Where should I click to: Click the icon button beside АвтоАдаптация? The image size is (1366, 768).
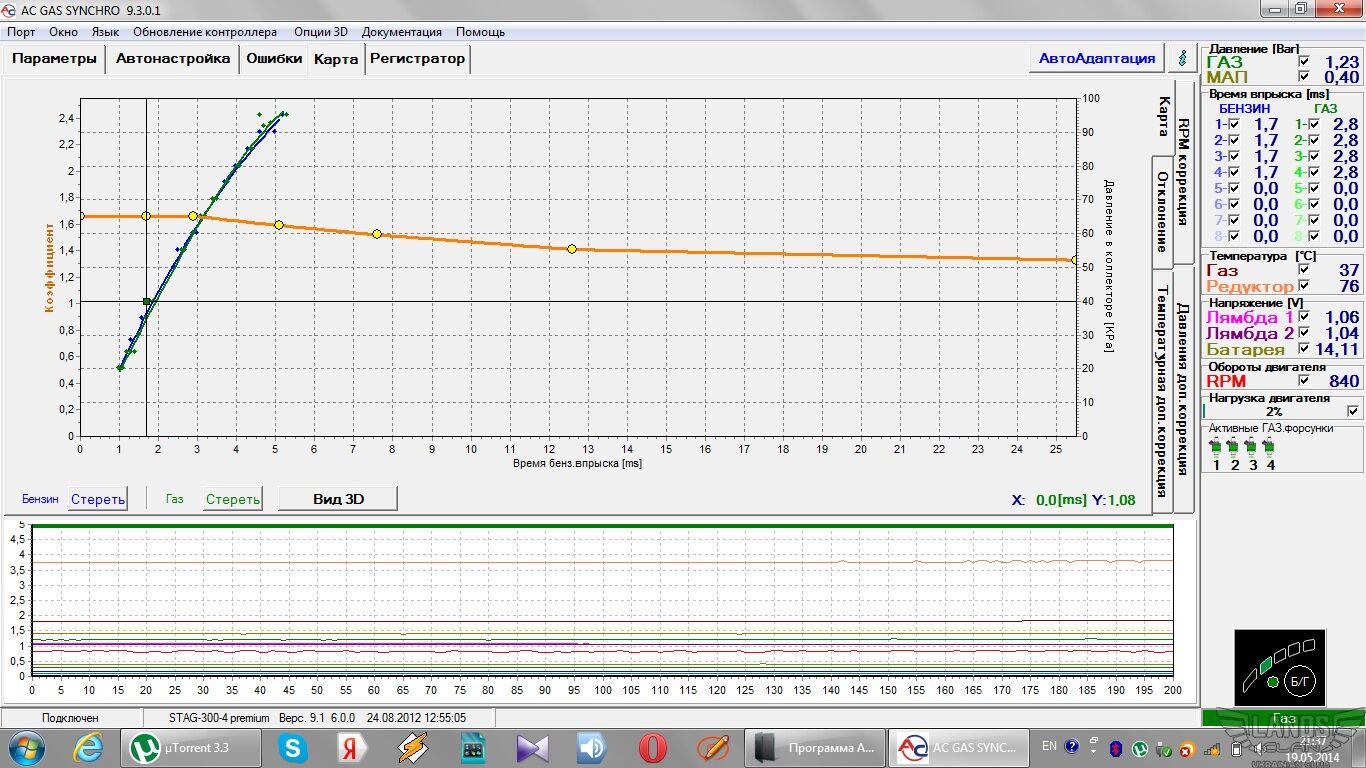coord(1184,58)
